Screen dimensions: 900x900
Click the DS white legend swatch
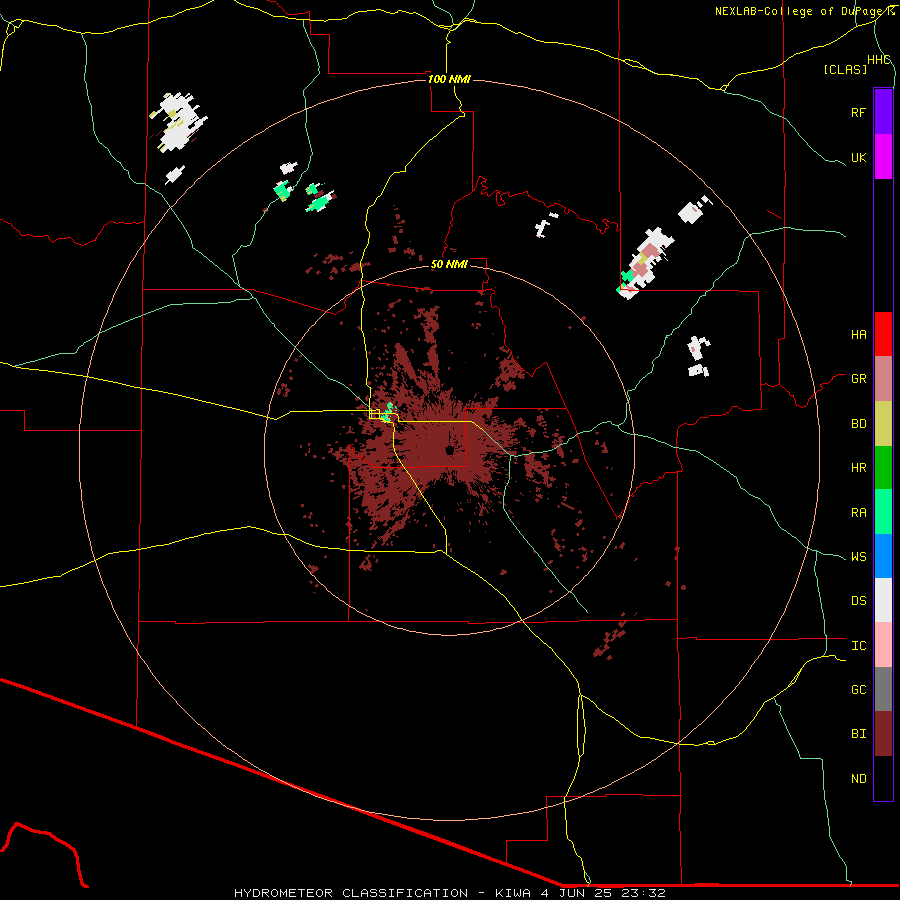(883, 600)
